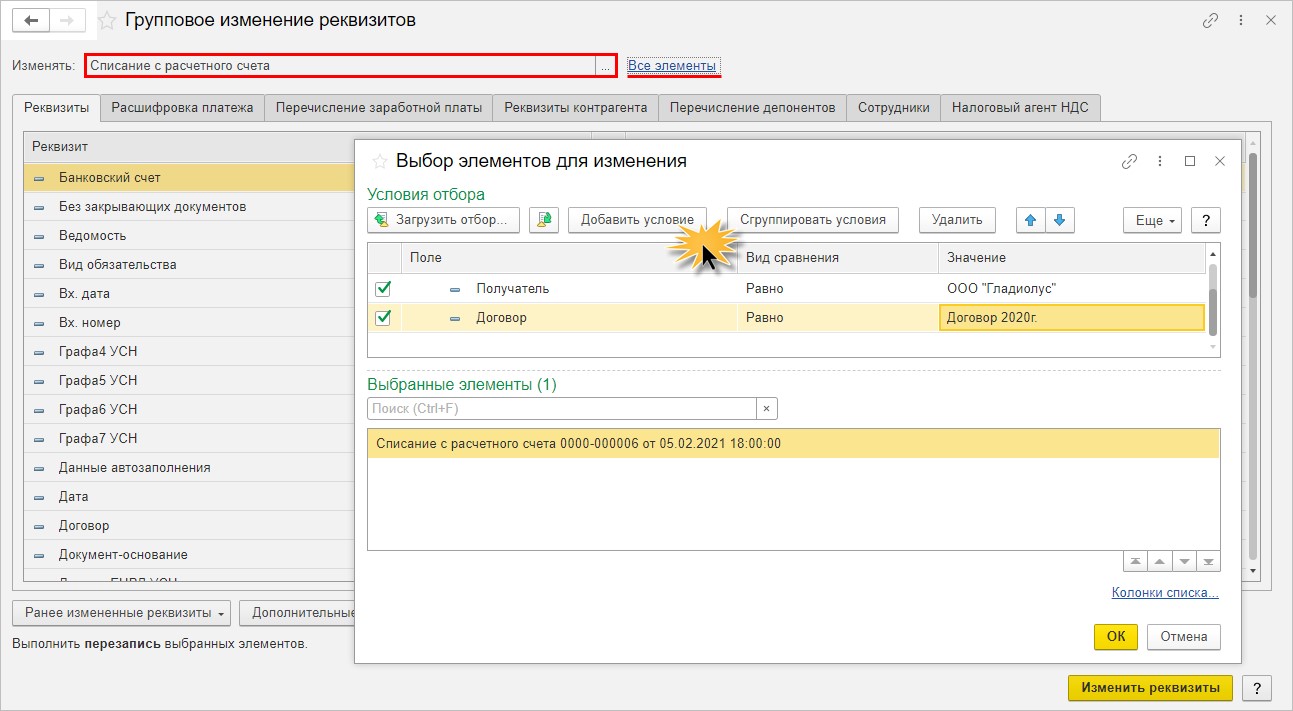Move list selection down one item
The image size is (1293, 711).
point(1185,562)
